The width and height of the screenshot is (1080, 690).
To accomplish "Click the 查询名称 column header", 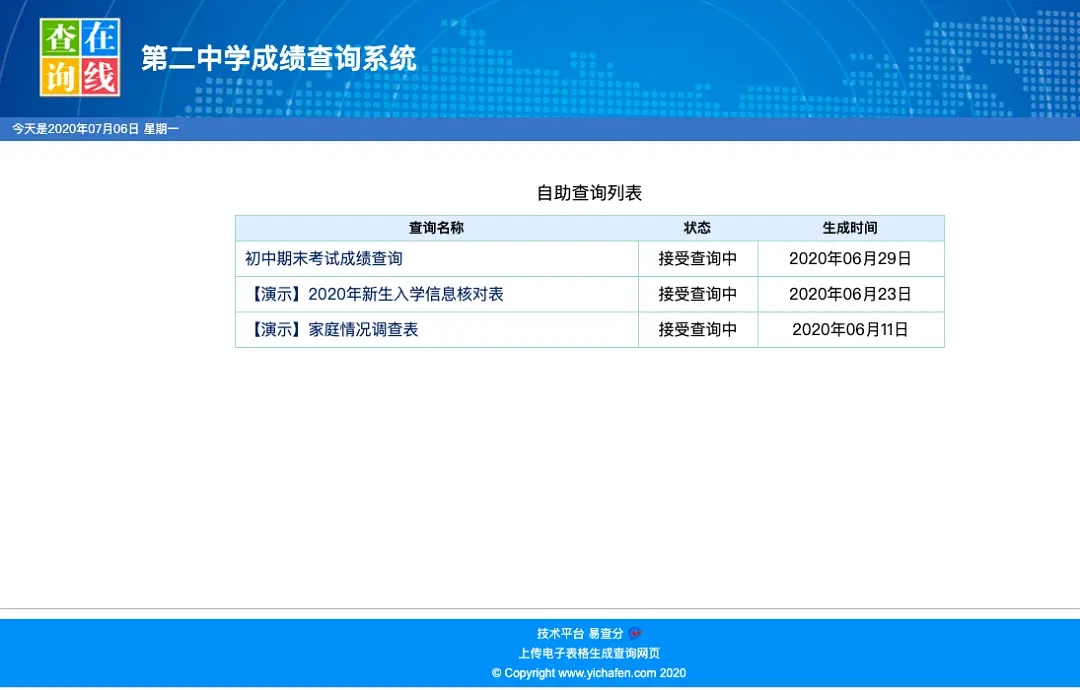I will pyautogui.click(x=437, y=228).
